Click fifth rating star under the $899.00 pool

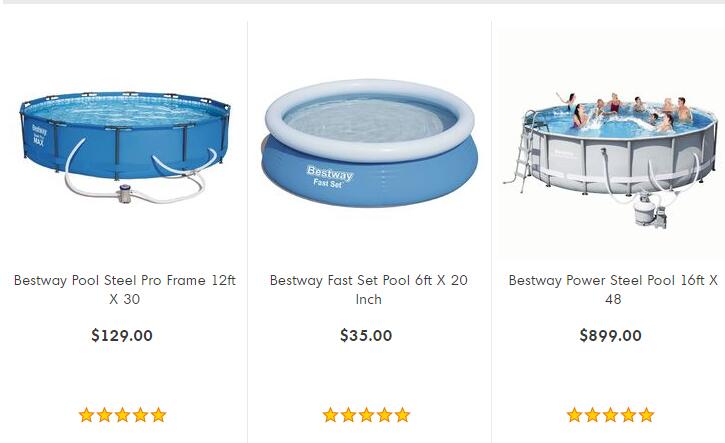[x=646, y=415]
